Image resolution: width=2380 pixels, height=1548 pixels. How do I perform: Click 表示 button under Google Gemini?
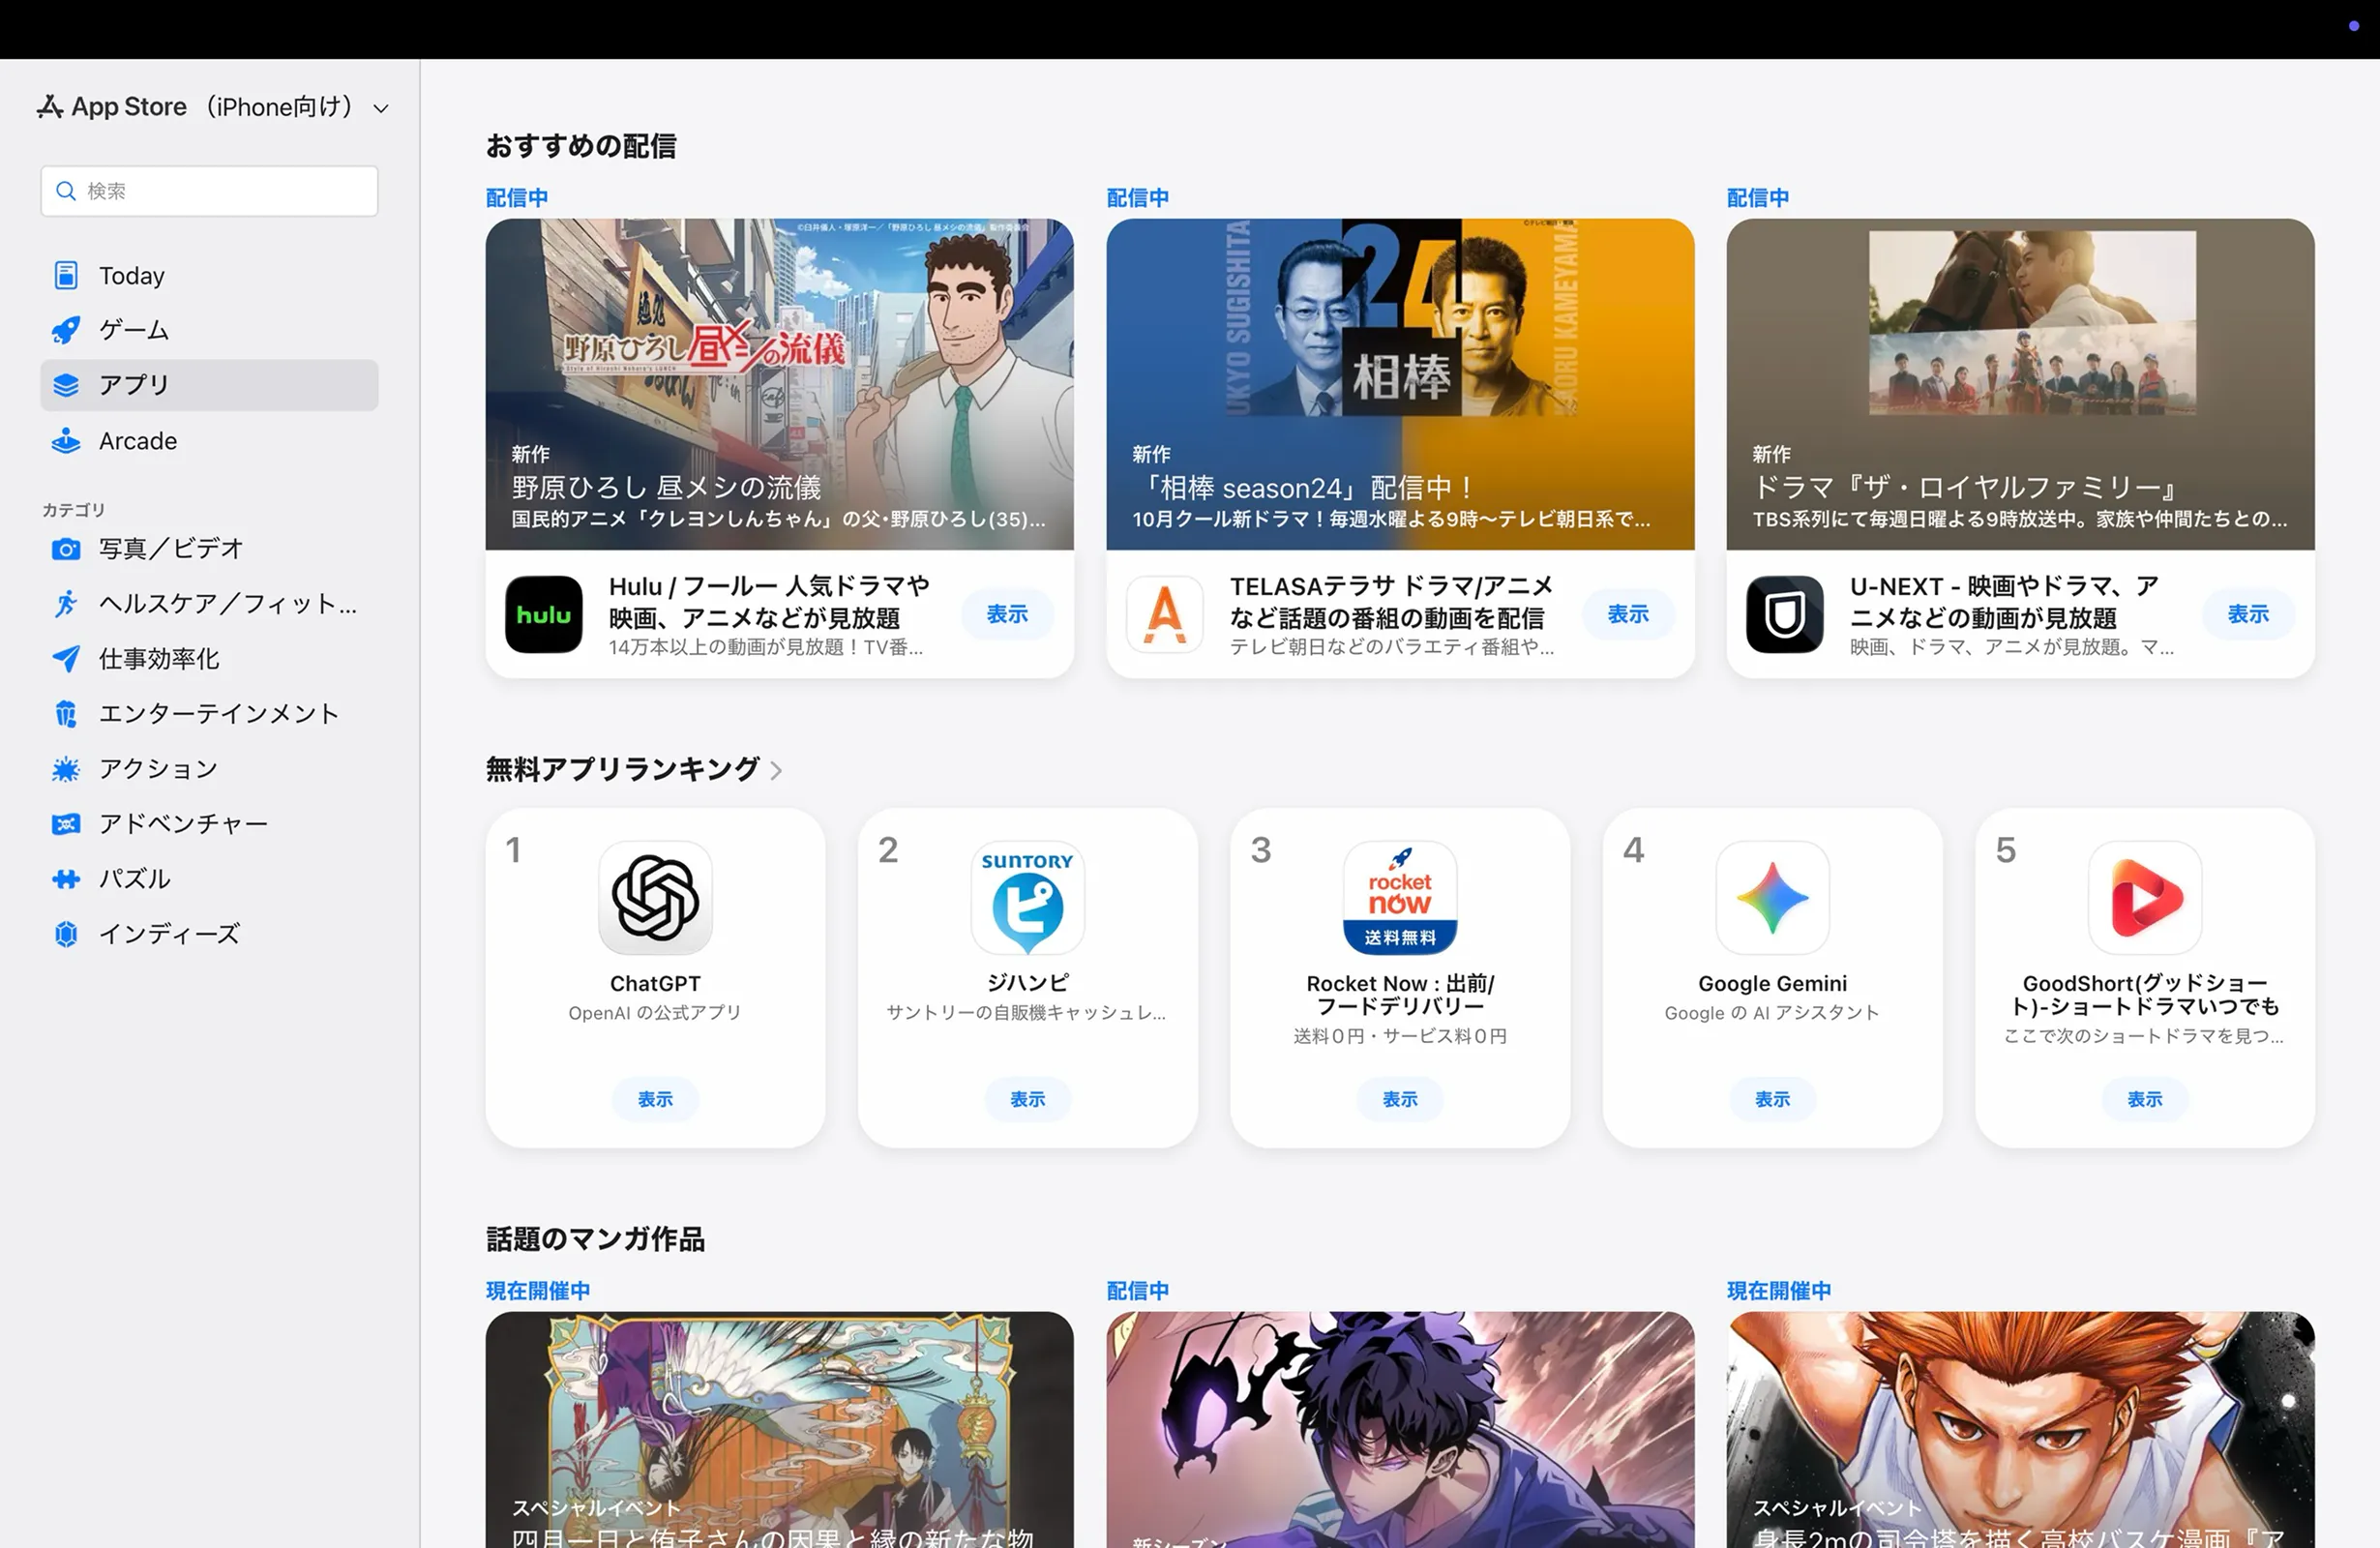(x=1772, y=1099)
